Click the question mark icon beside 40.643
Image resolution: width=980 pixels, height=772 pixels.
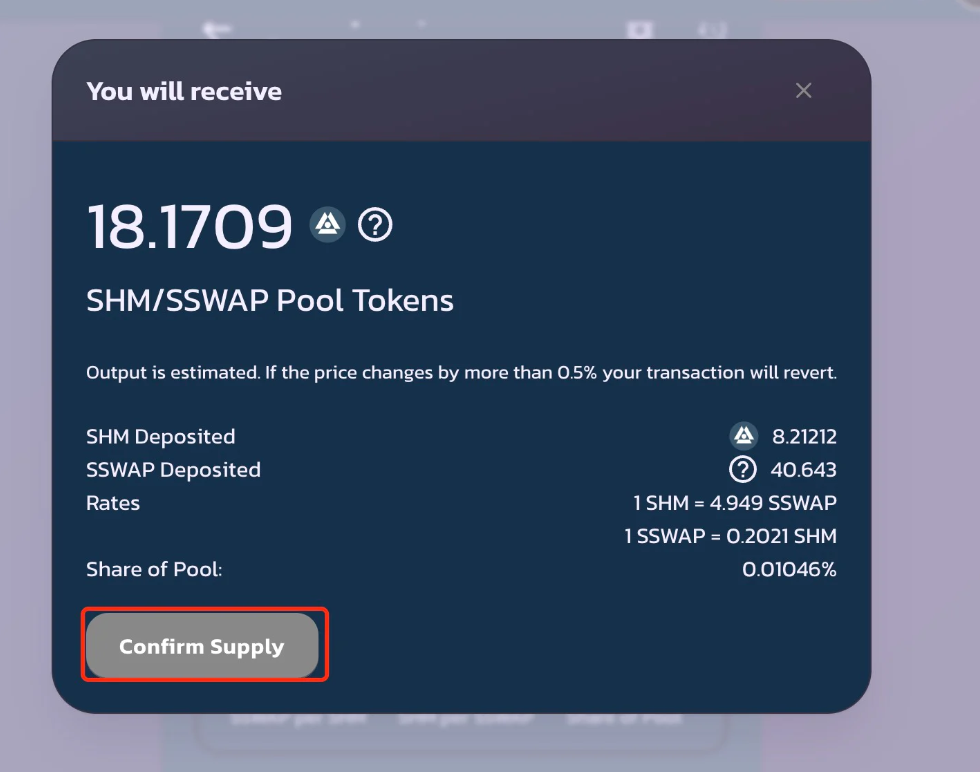point(743,469)
